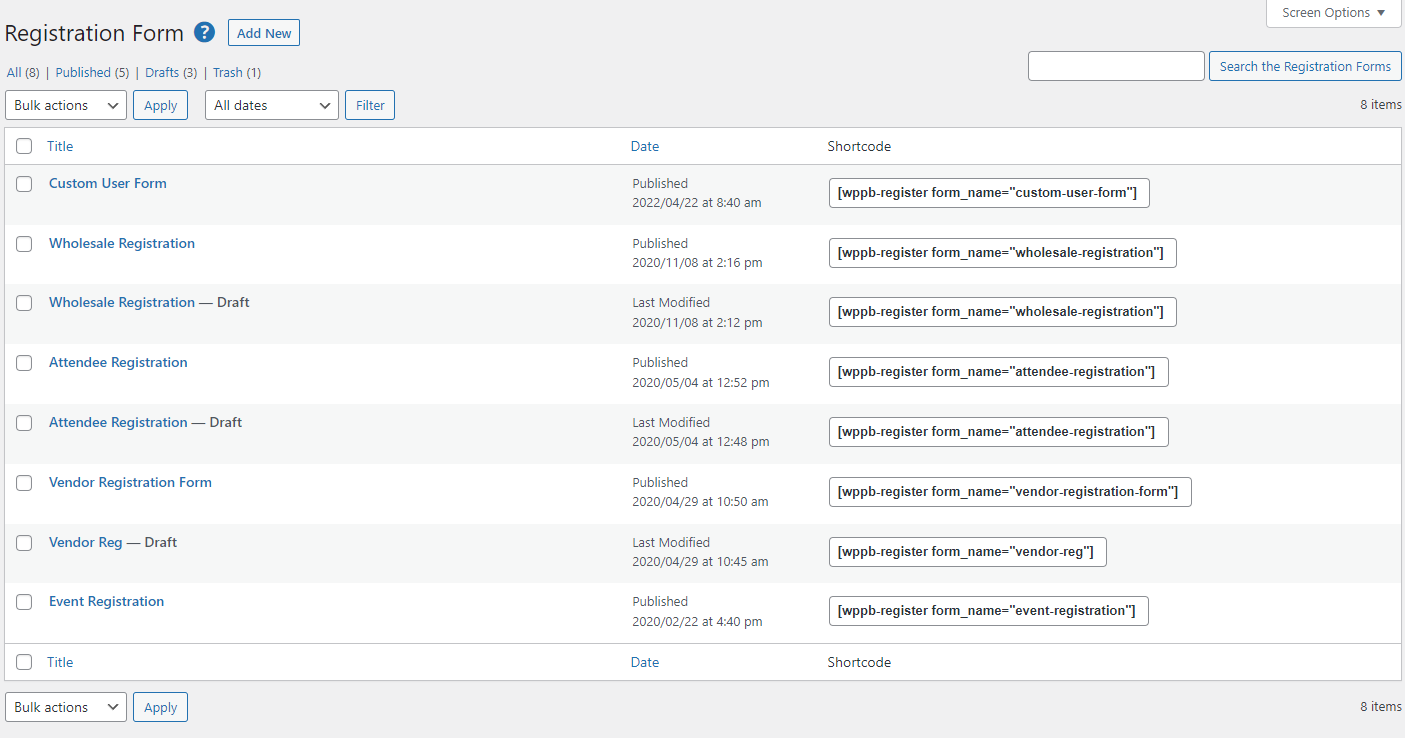Toggle the select-all checkbox in table header

coord(24,147)
